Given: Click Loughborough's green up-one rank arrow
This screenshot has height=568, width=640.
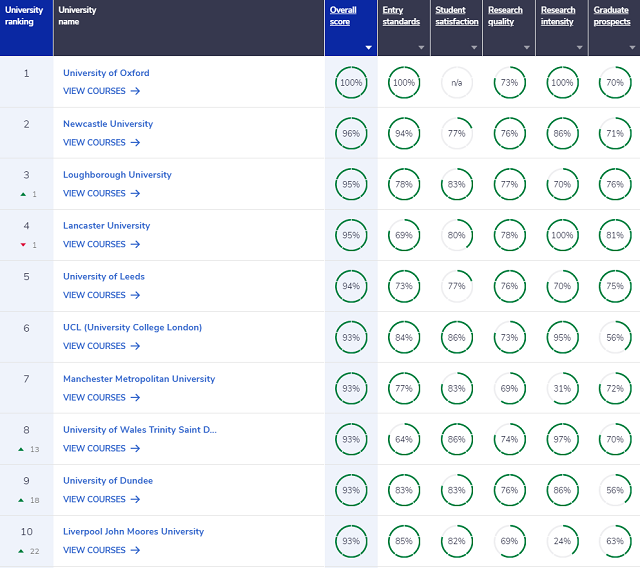Looking at the screenshot, I should [x=23, y=194].
